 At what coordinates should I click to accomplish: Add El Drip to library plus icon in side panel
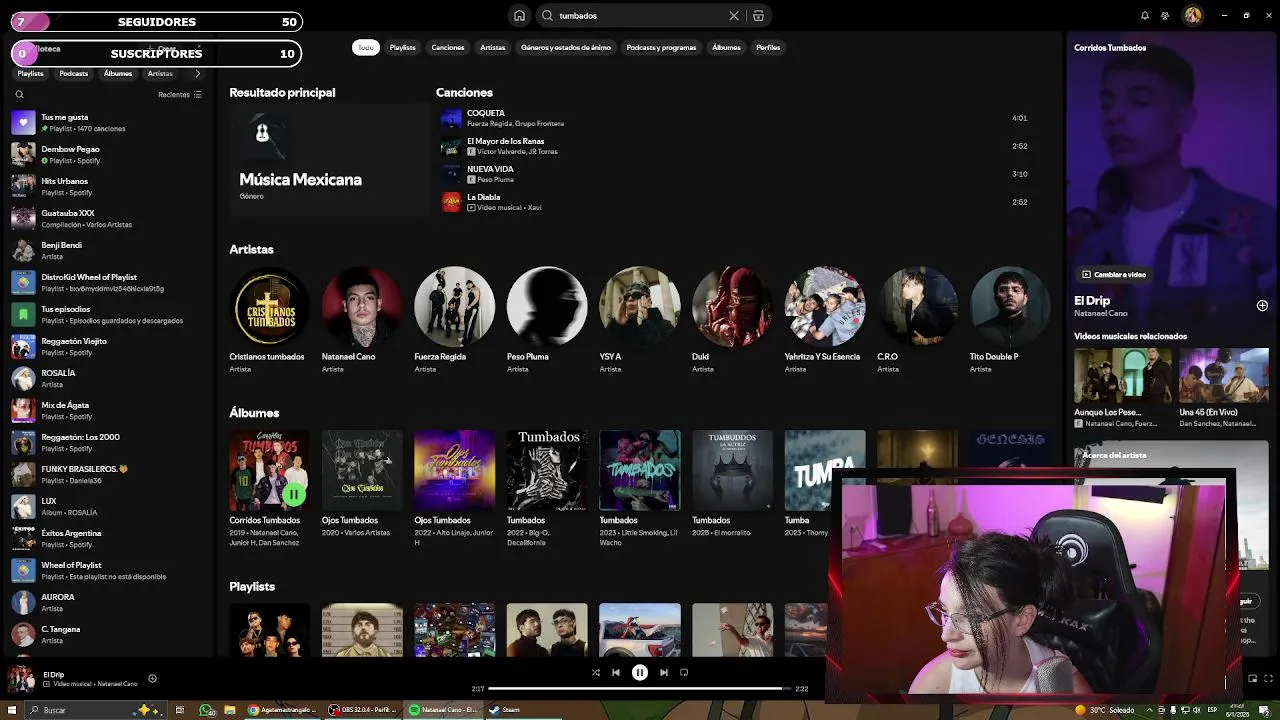[x=1262, y=305]
